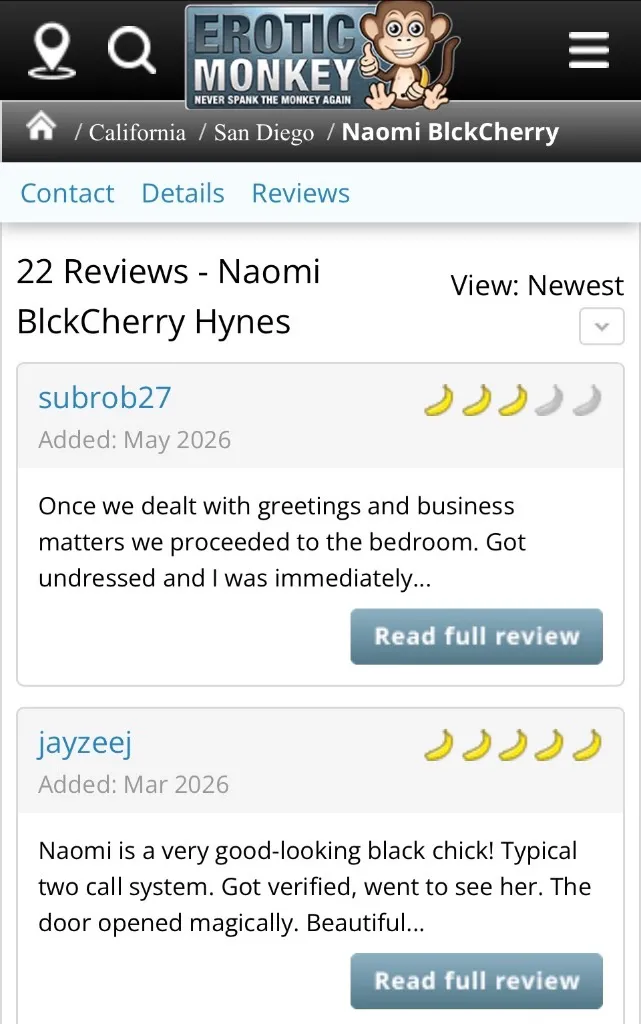Go to the California breadcrumb
Viewport: 641px width, 1024px height.
click(x=137, y=132)
